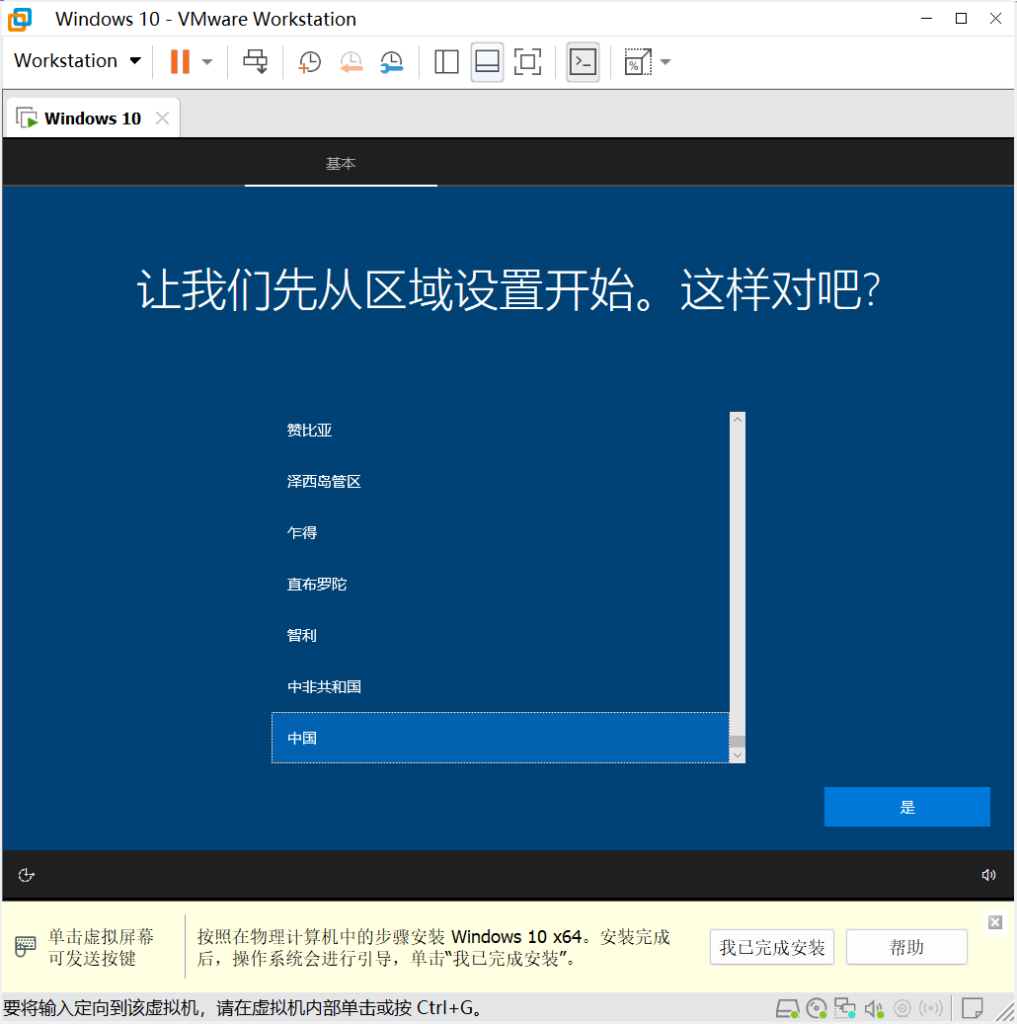
Task: Open 帮助 for the installation
Action: point(907,947)
